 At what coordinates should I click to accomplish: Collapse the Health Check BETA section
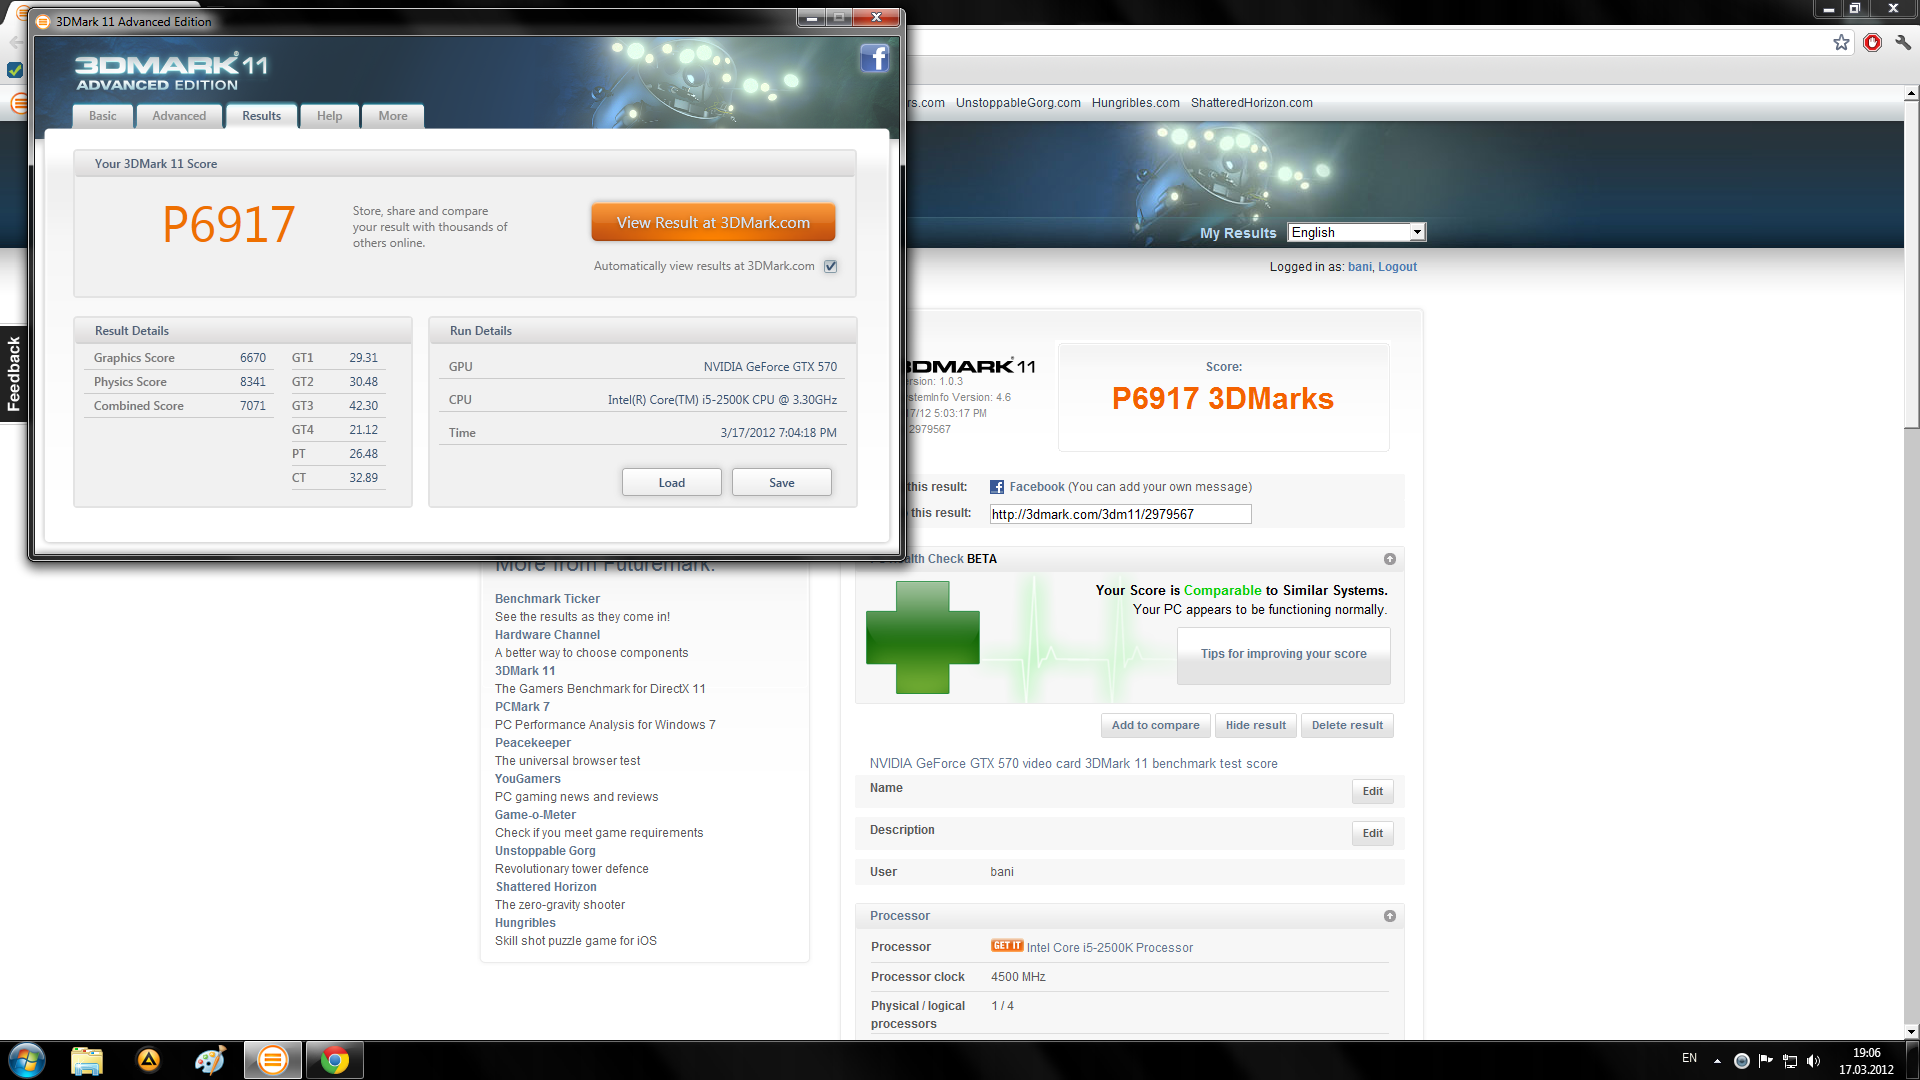click(1390, 559)
